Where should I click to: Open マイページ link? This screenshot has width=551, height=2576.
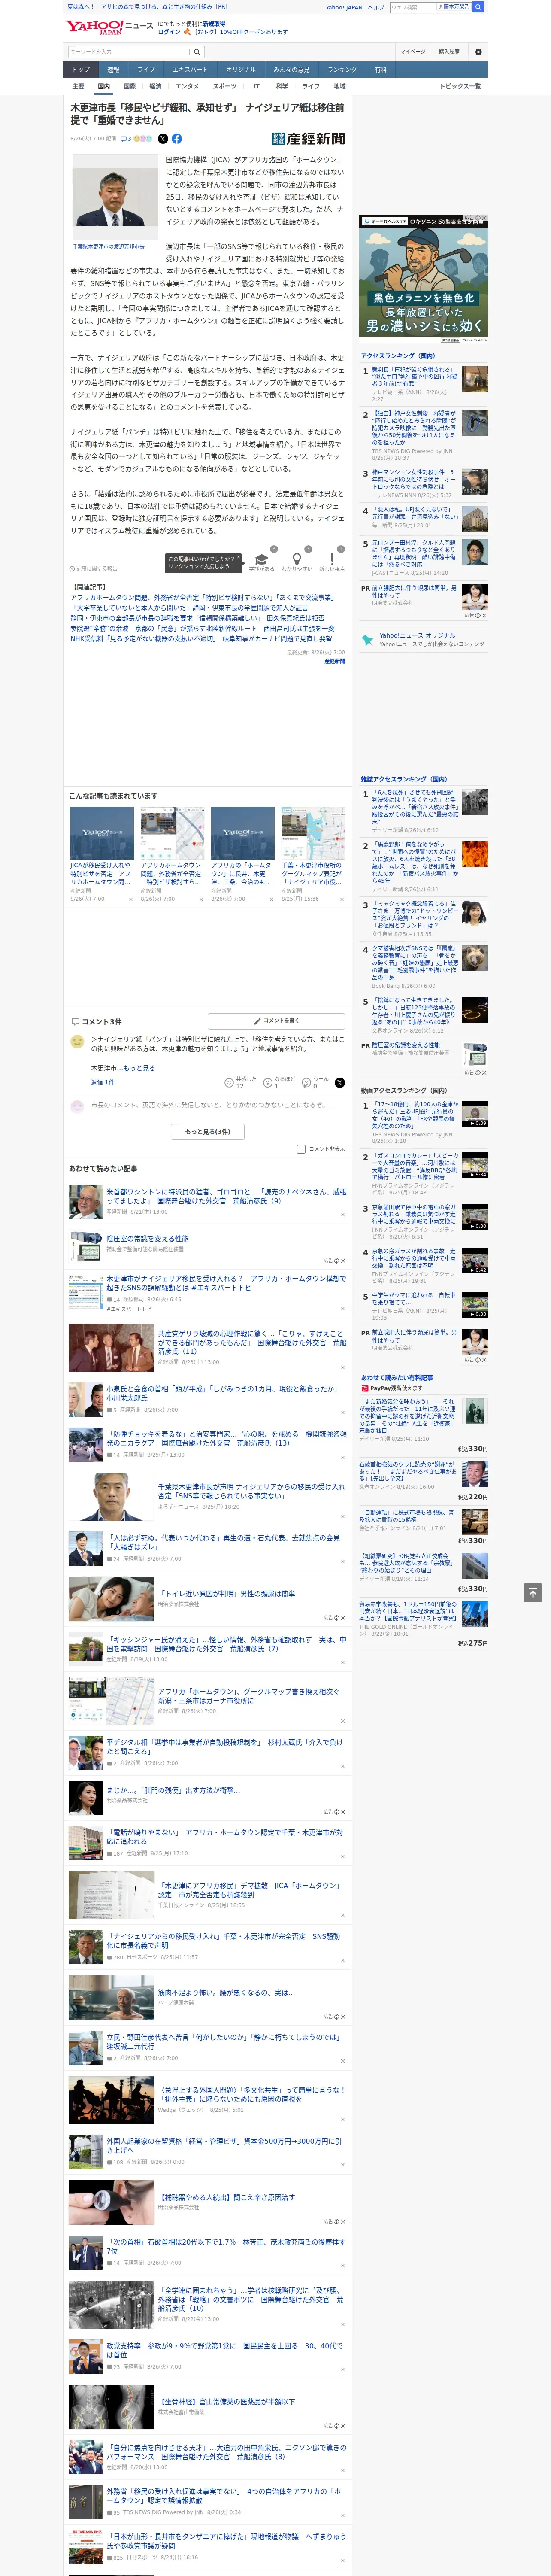[x=413, y=52]
